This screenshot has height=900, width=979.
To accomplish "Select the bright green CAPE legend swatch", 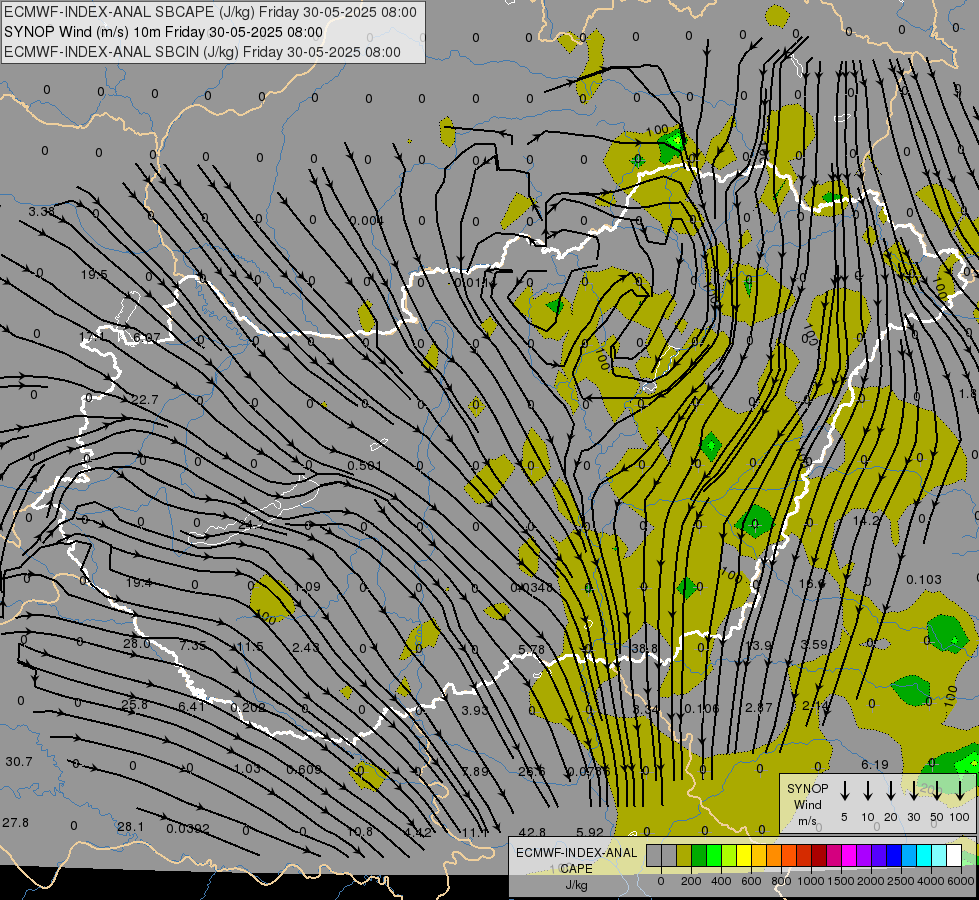I will pos(714,856).
